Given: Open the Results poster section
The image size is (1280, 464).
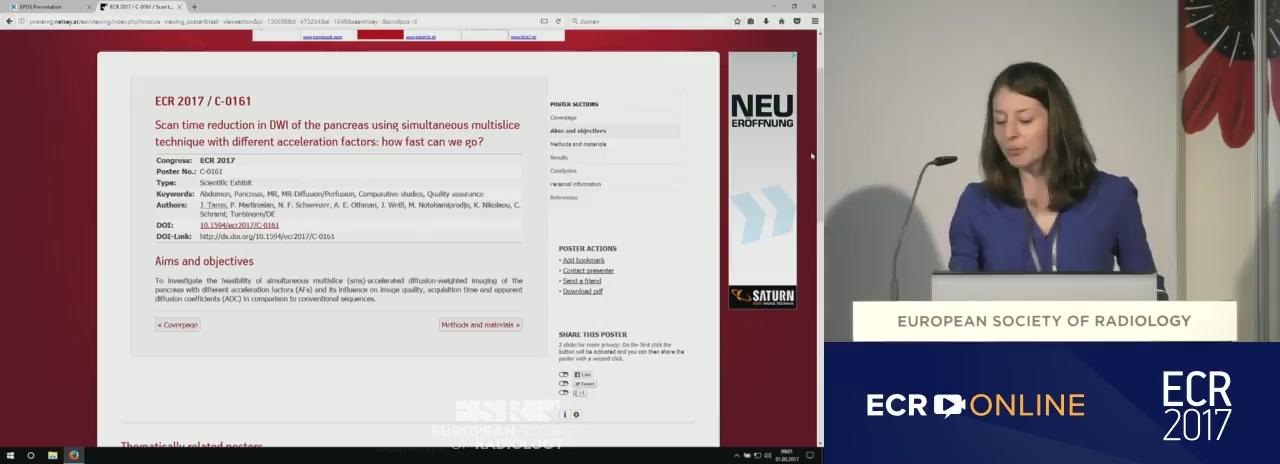Looking at the screenshot, I should [559, 157].
